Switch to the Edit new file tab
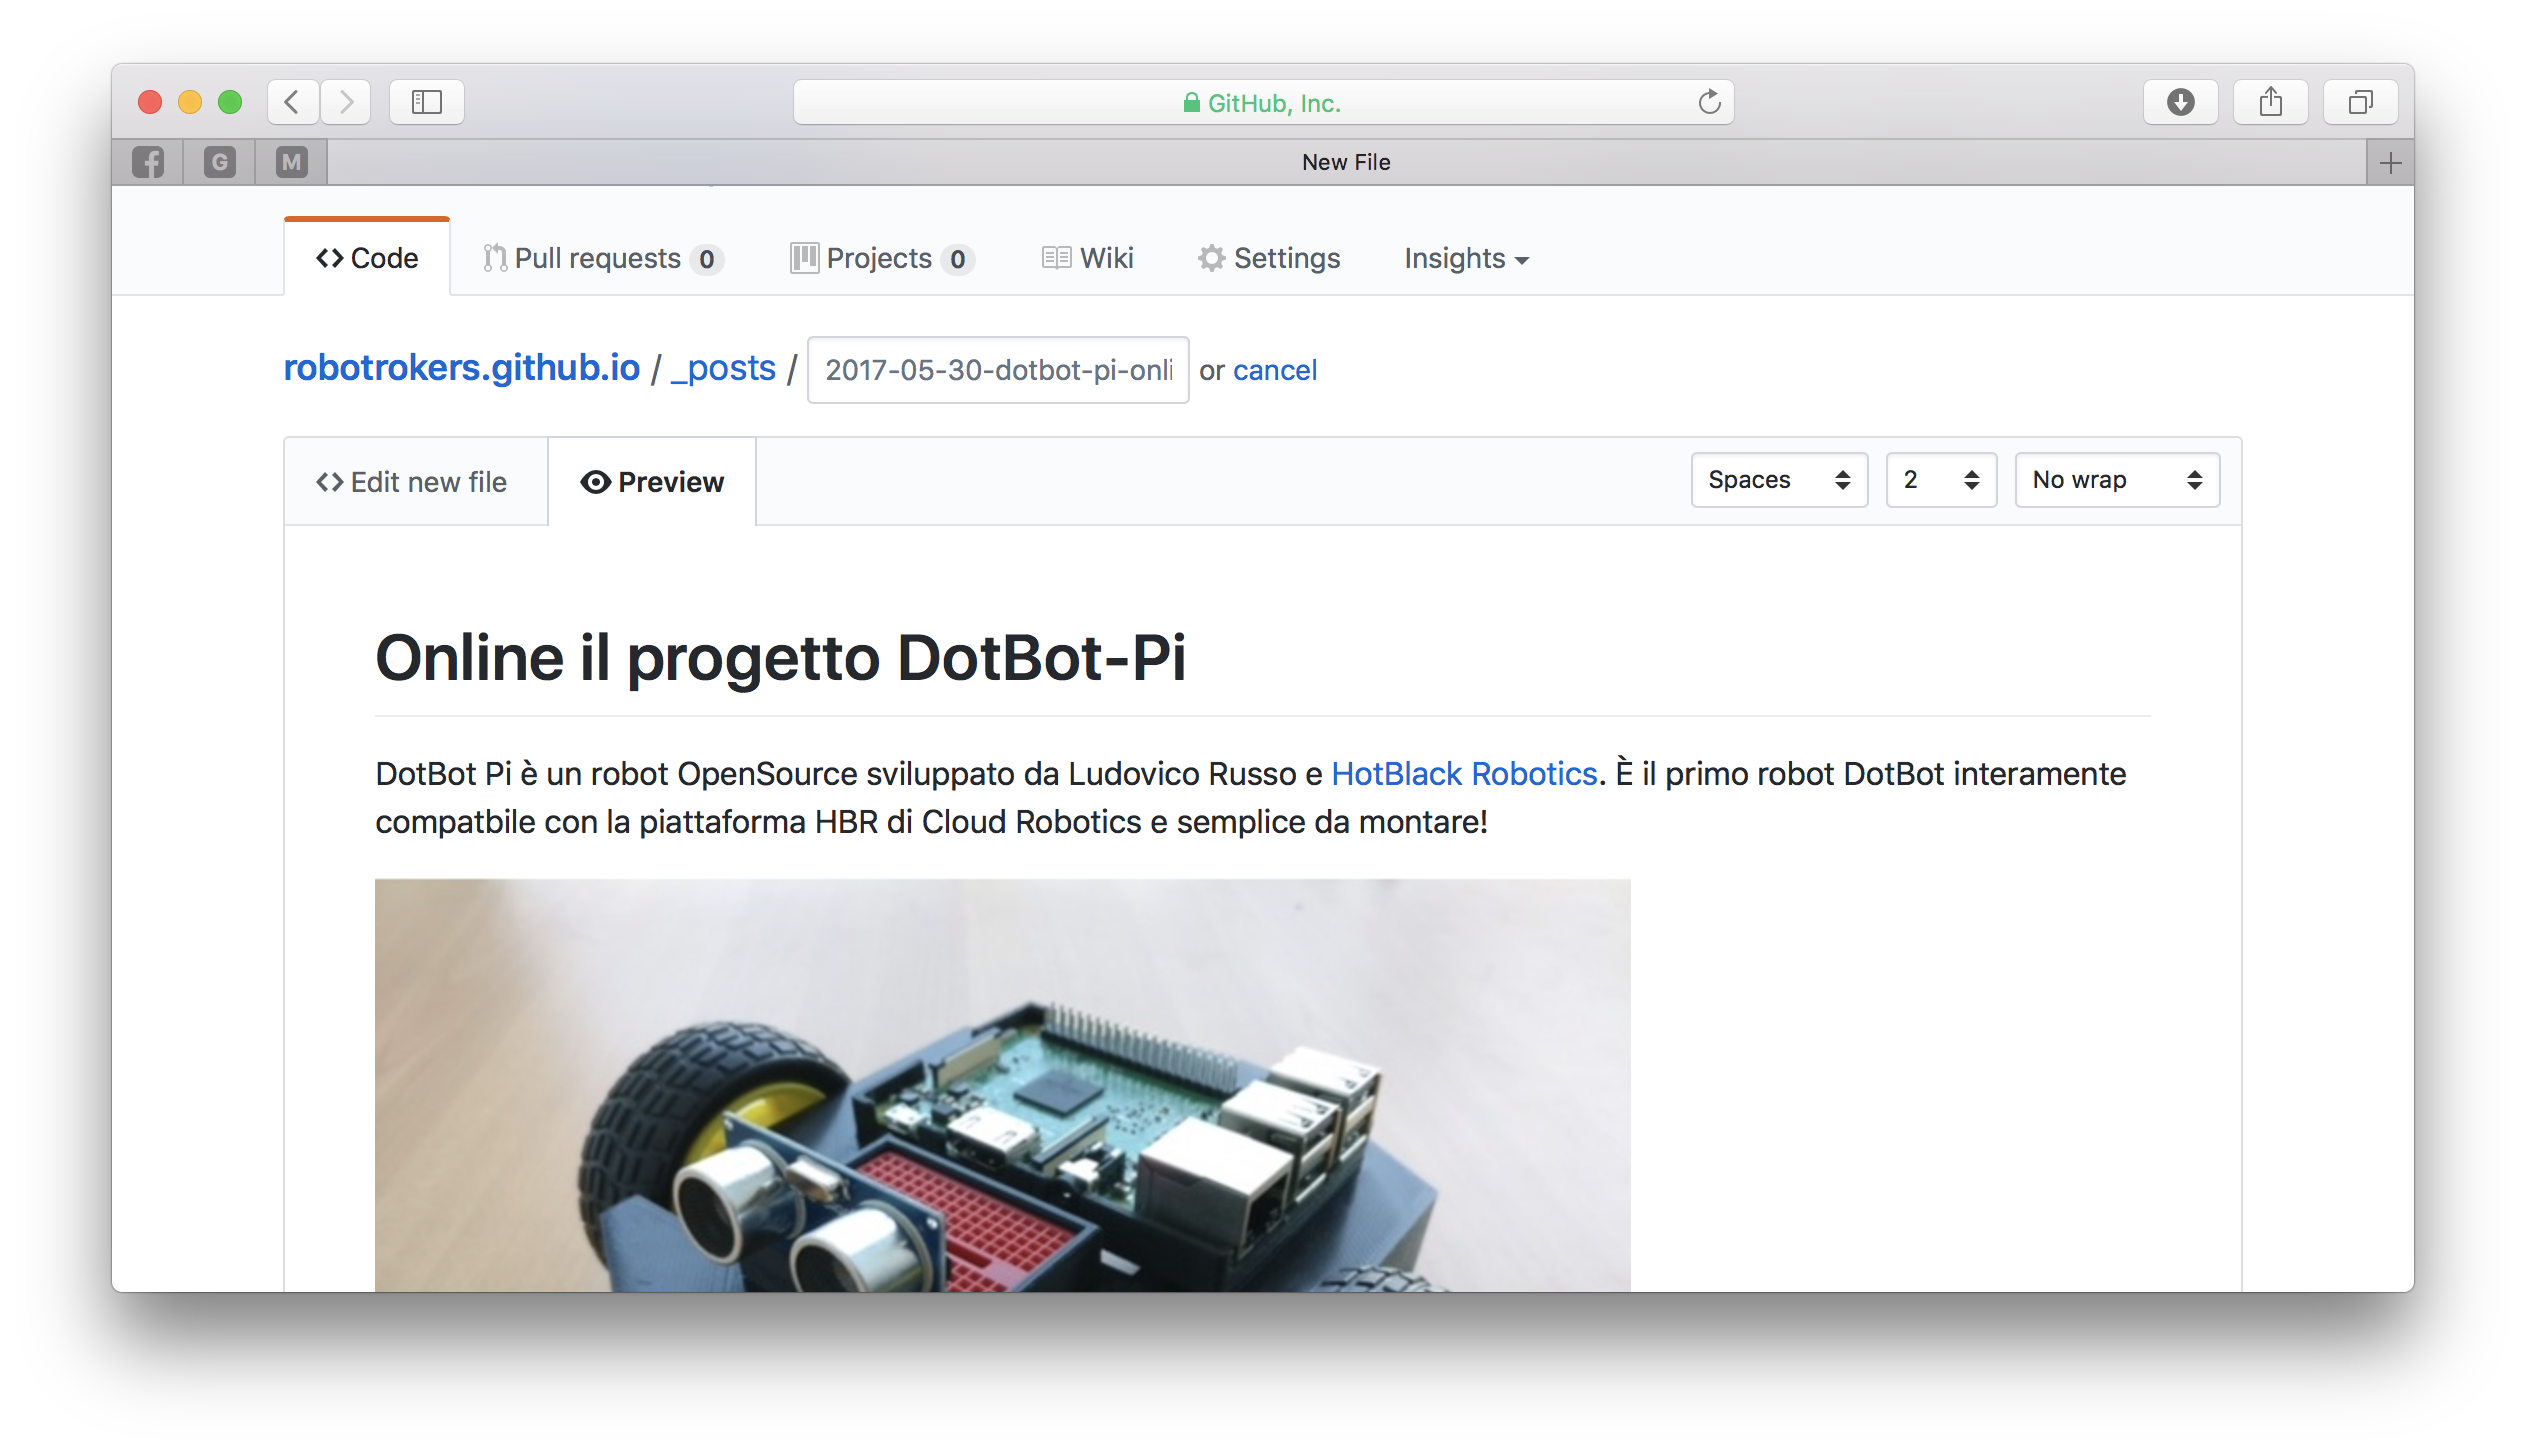The width and height of the screenshot is (2526, 1452). pyautogui.click(x=412, y=482)
